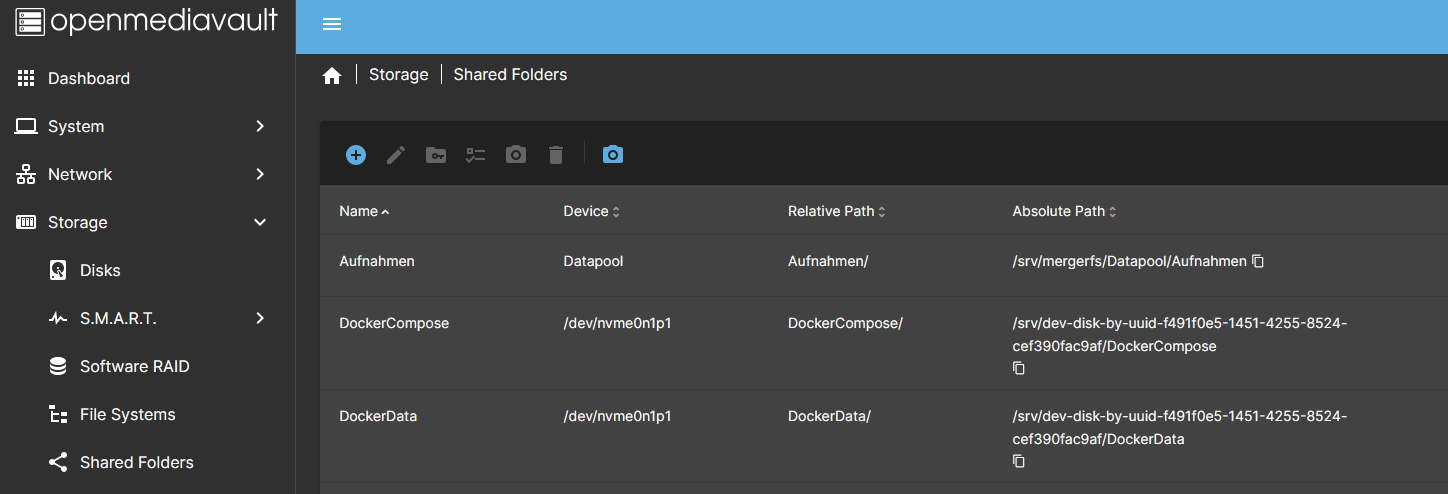The width and height of the screenshot is (1448, 494).
Task: Click the absolute path ending in /DockerData
Action: click(1180, 427)
